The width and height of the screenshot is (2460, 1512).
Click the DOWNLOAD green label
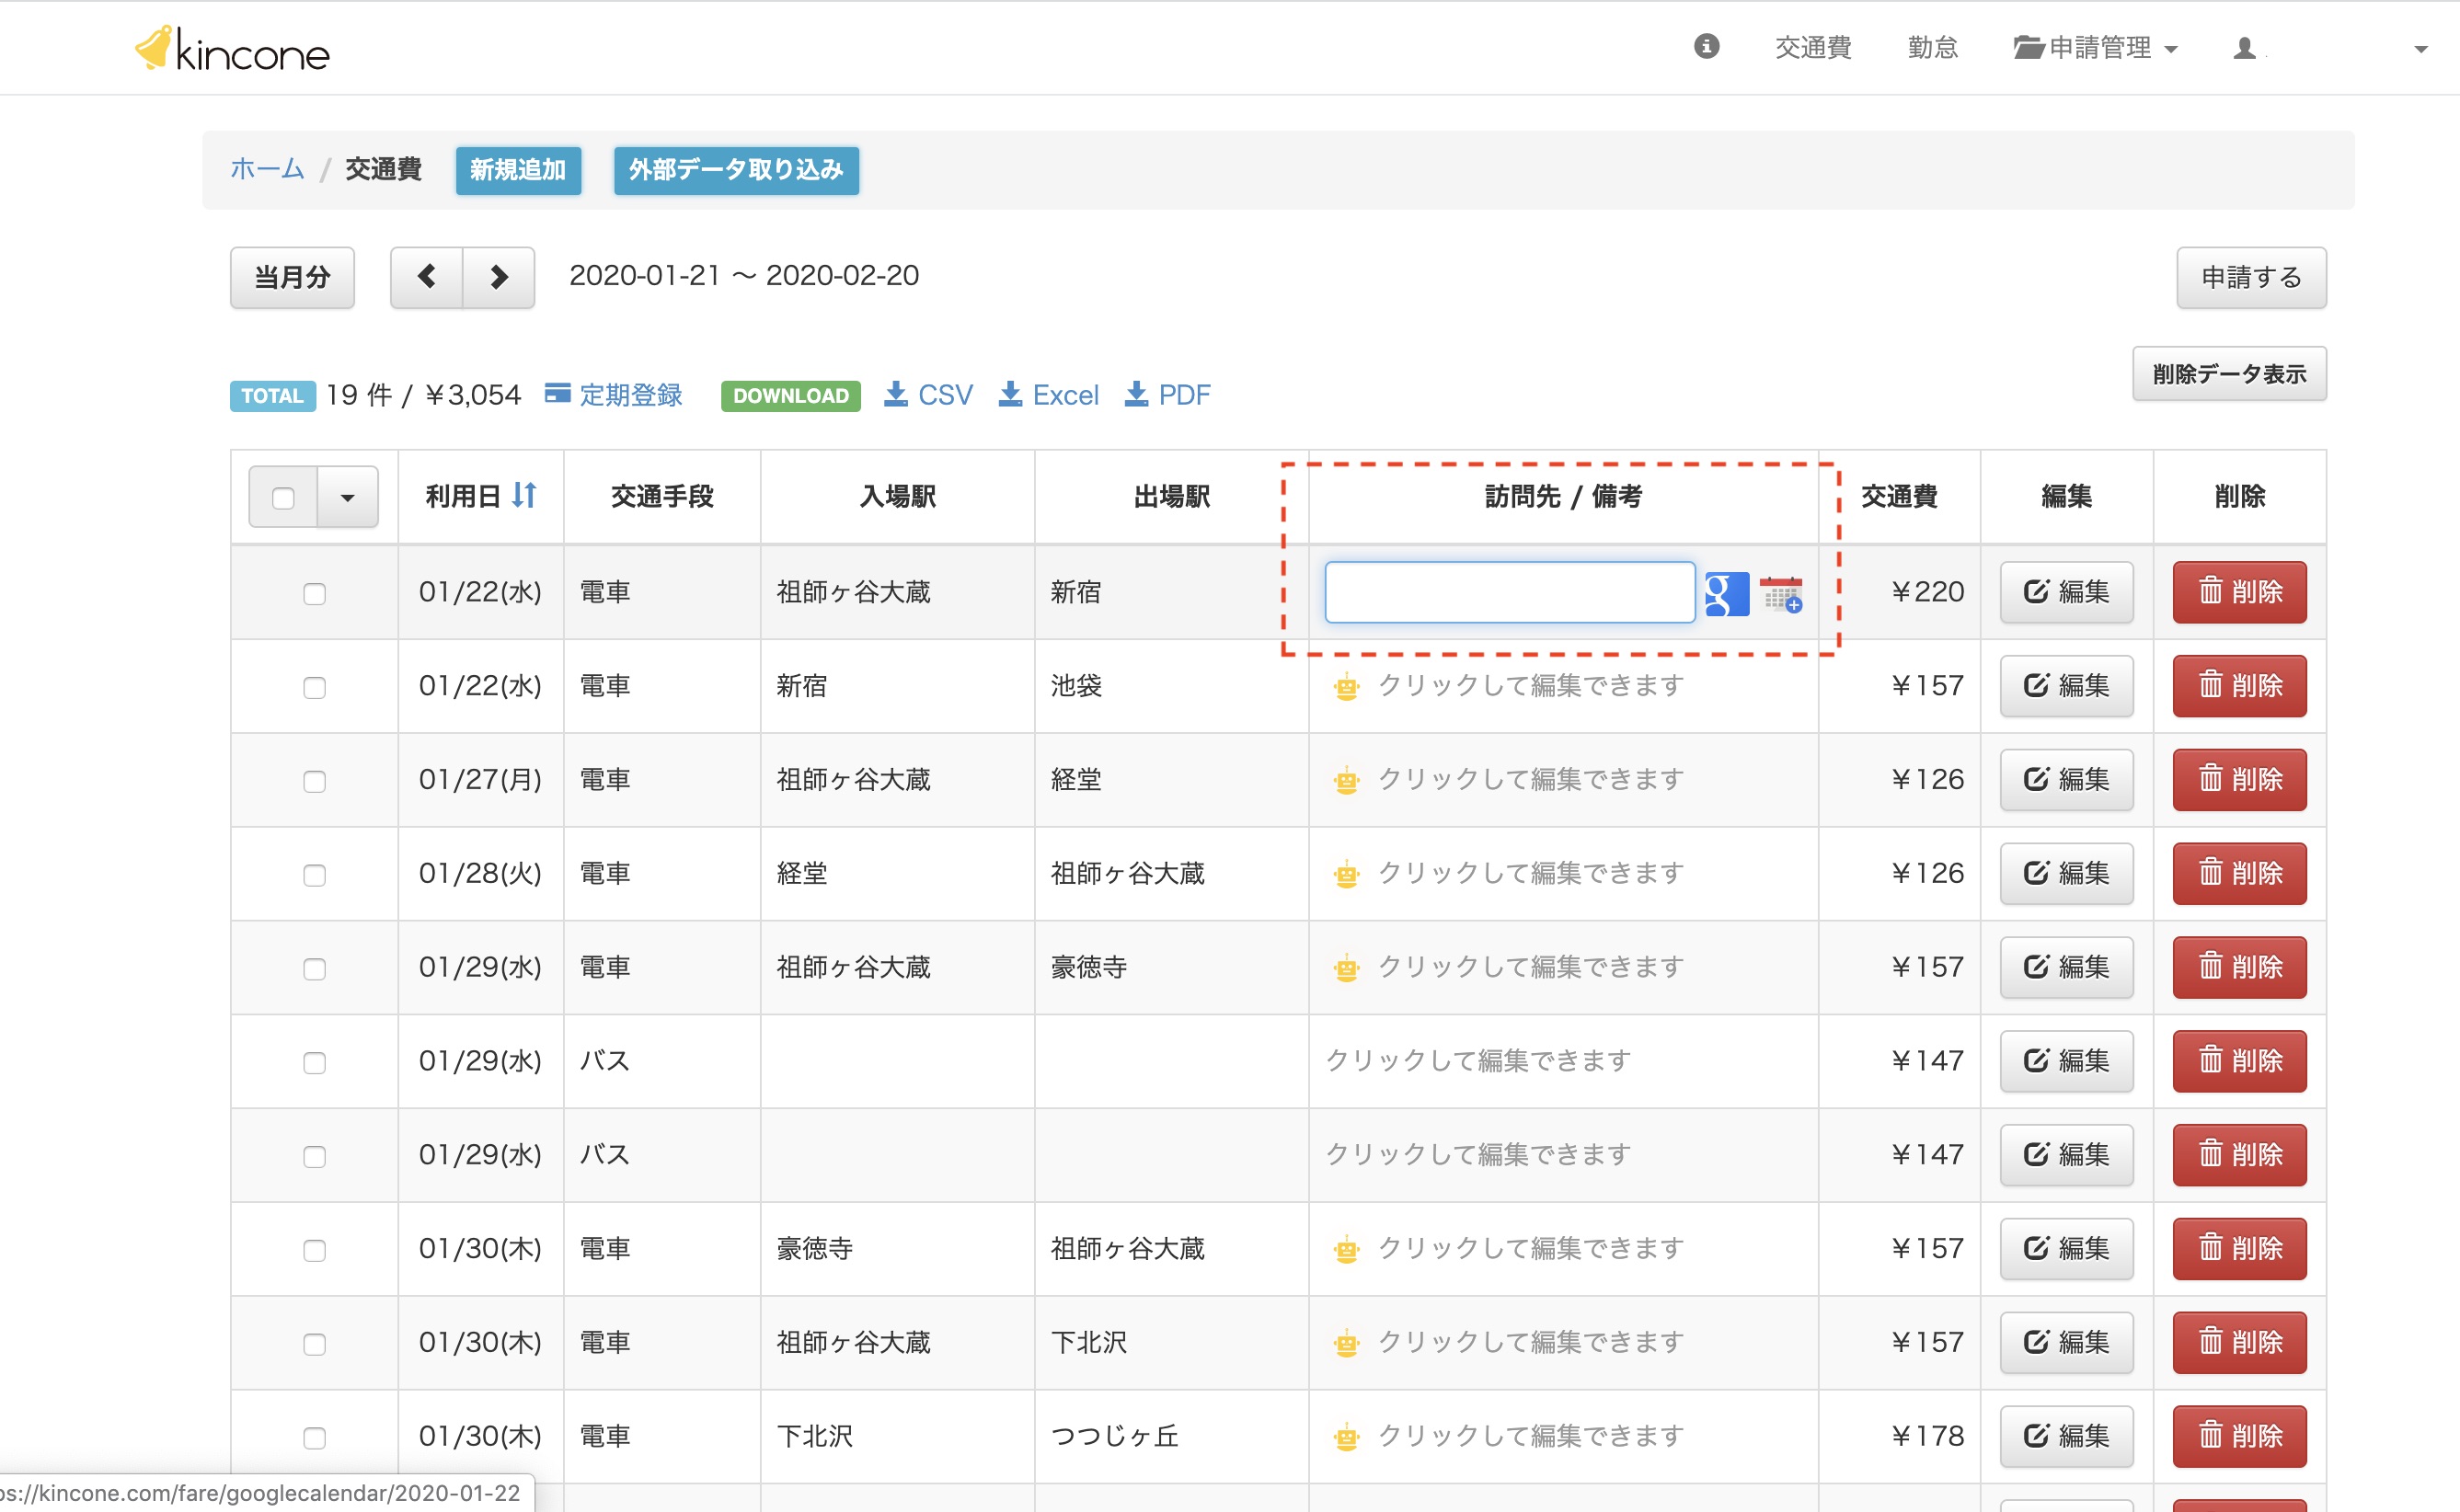point(790,396)
